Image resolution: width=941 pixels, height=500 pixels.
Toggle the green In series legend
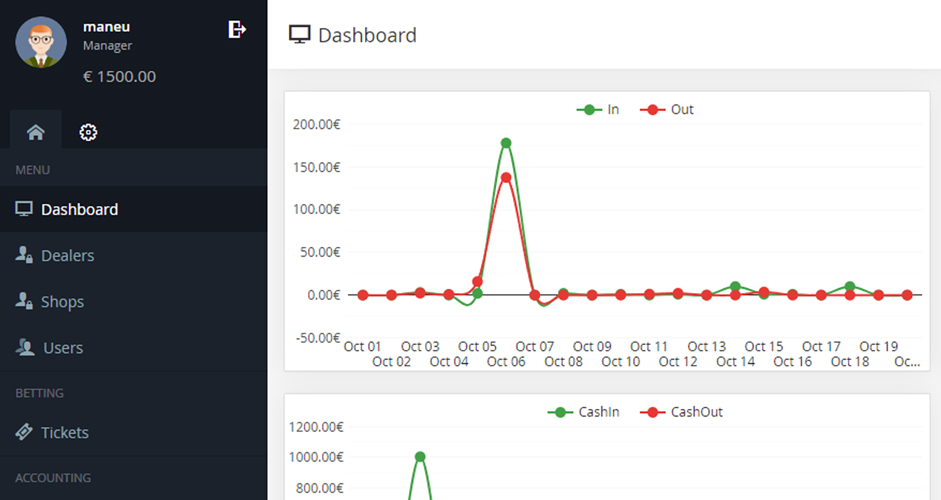coord(598,109)
